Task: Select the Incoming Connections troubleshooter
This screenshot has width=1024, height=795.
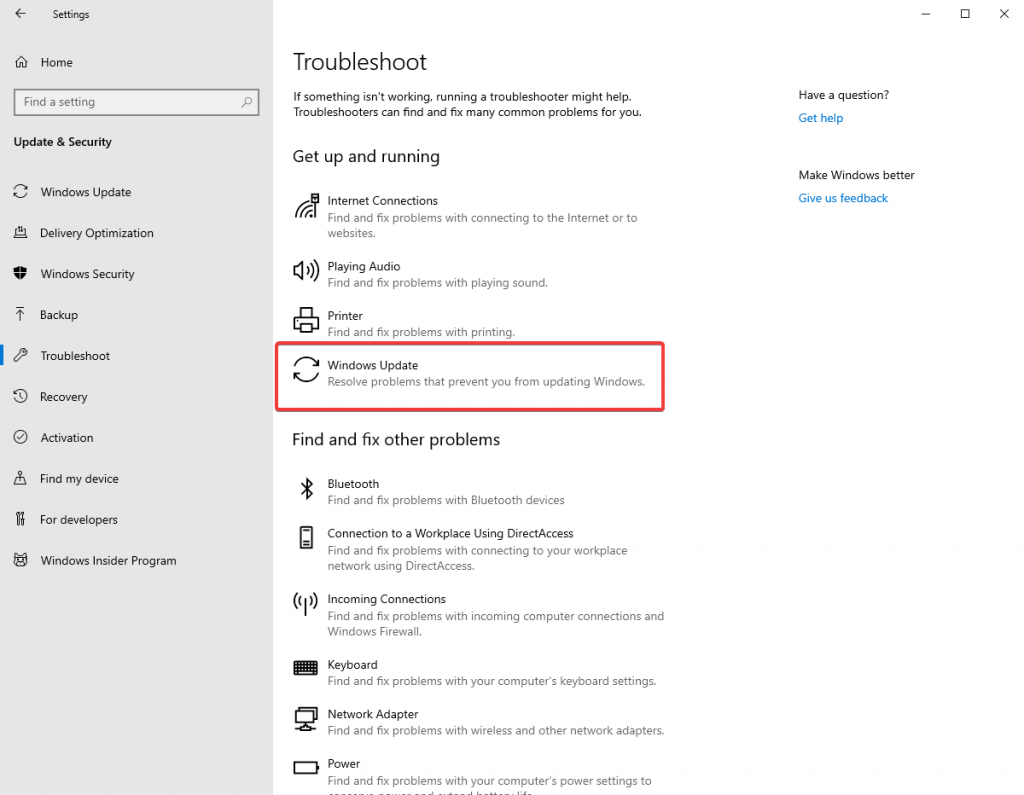Action: point(478,615)
